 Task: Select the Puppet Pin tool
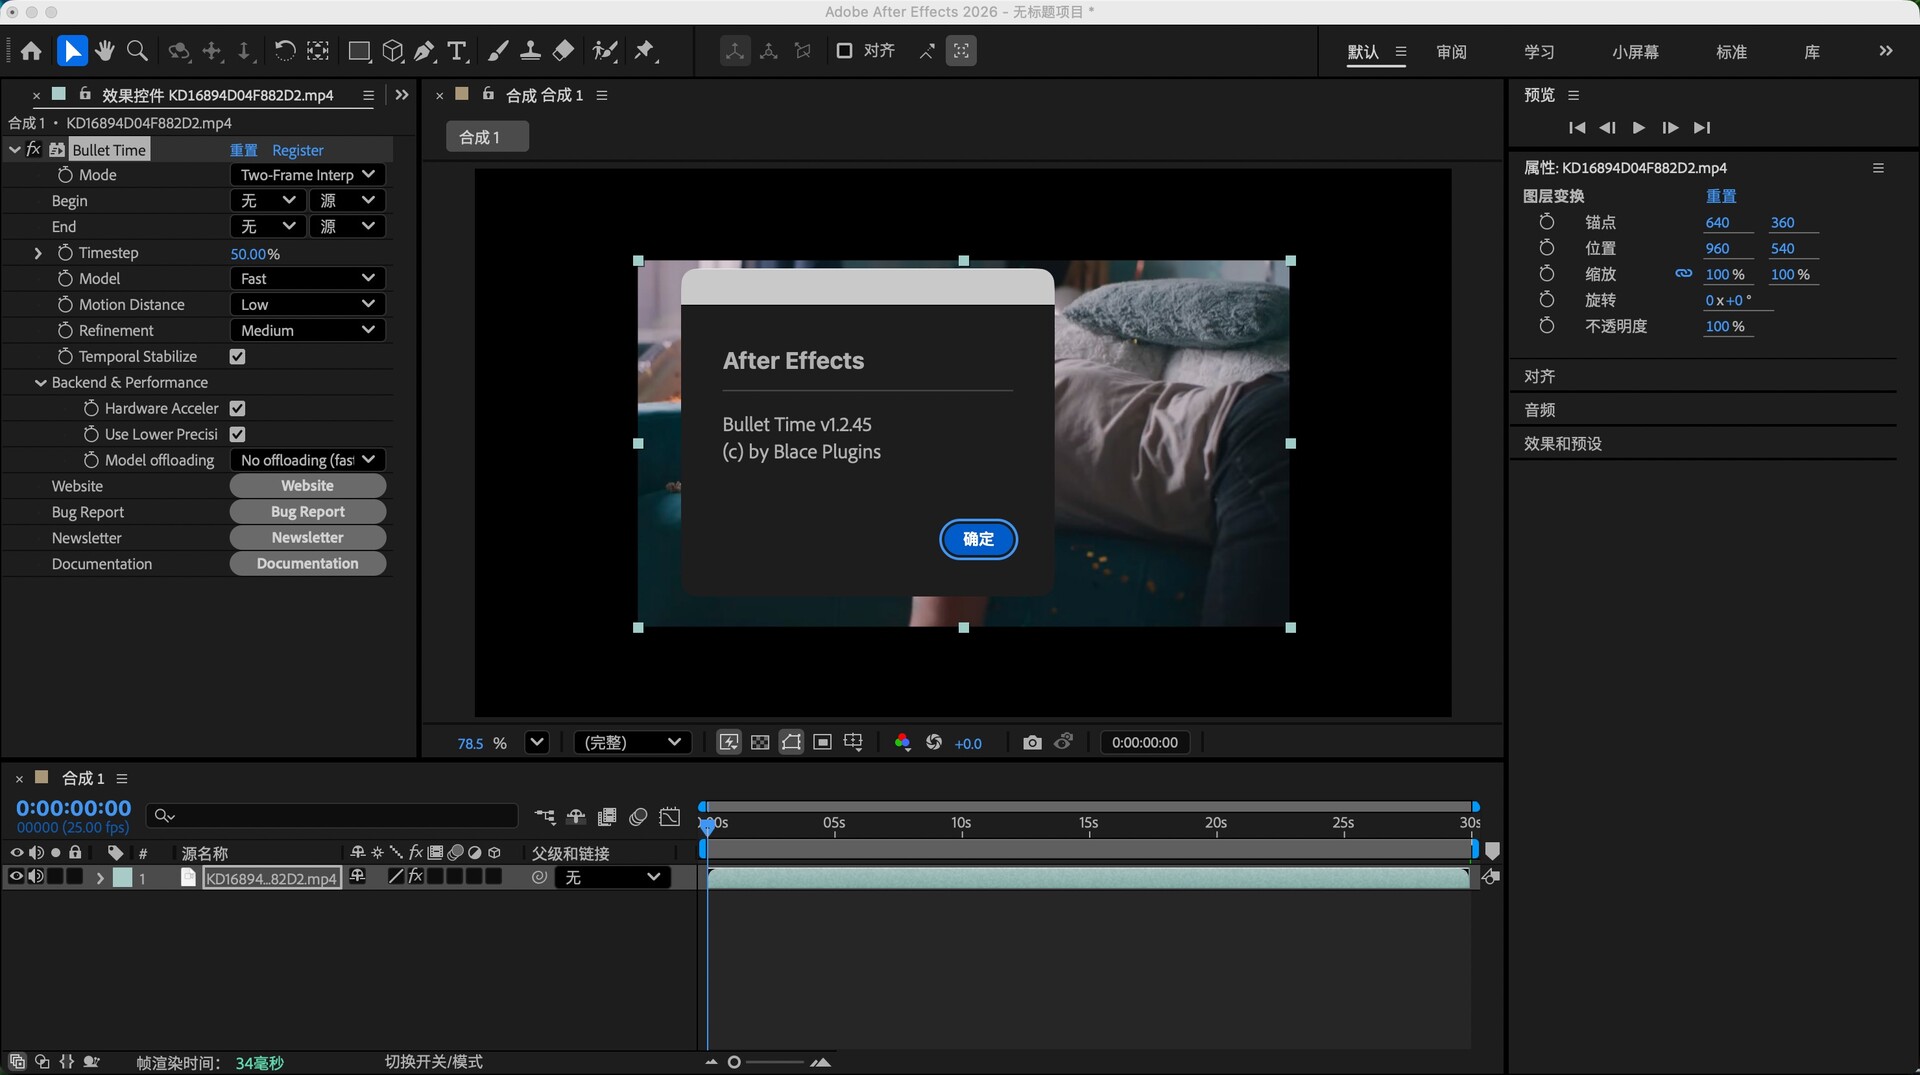coord(645,51)
